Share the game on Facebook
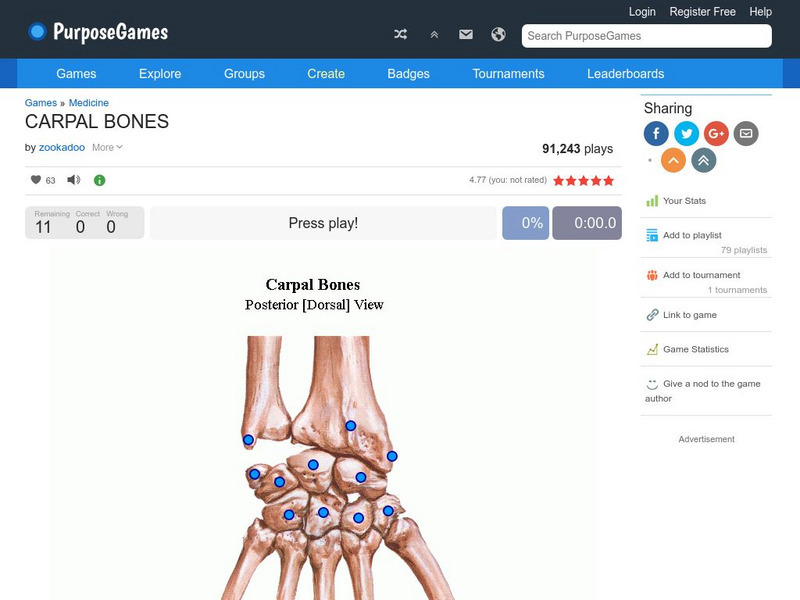Viewport: 800px width, 600px height. [x=656, y=133]
